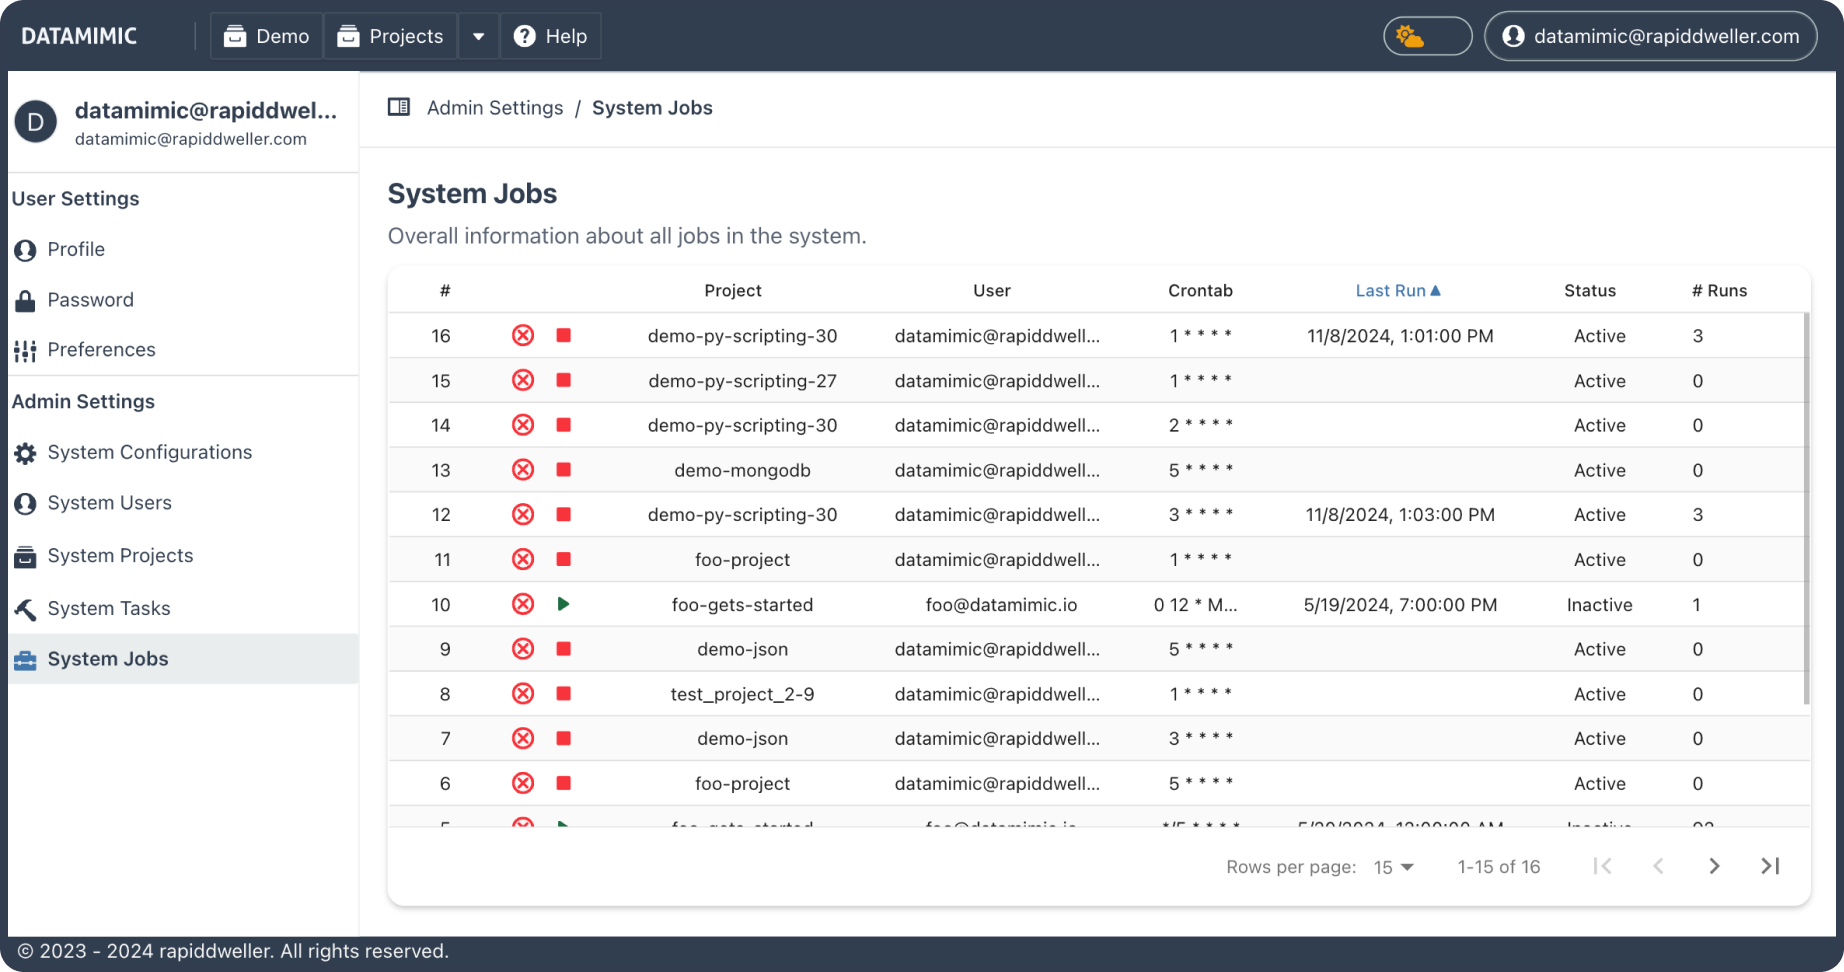
Task: Stop job 6 for foo-project
Action: click(x=564, y=783)
